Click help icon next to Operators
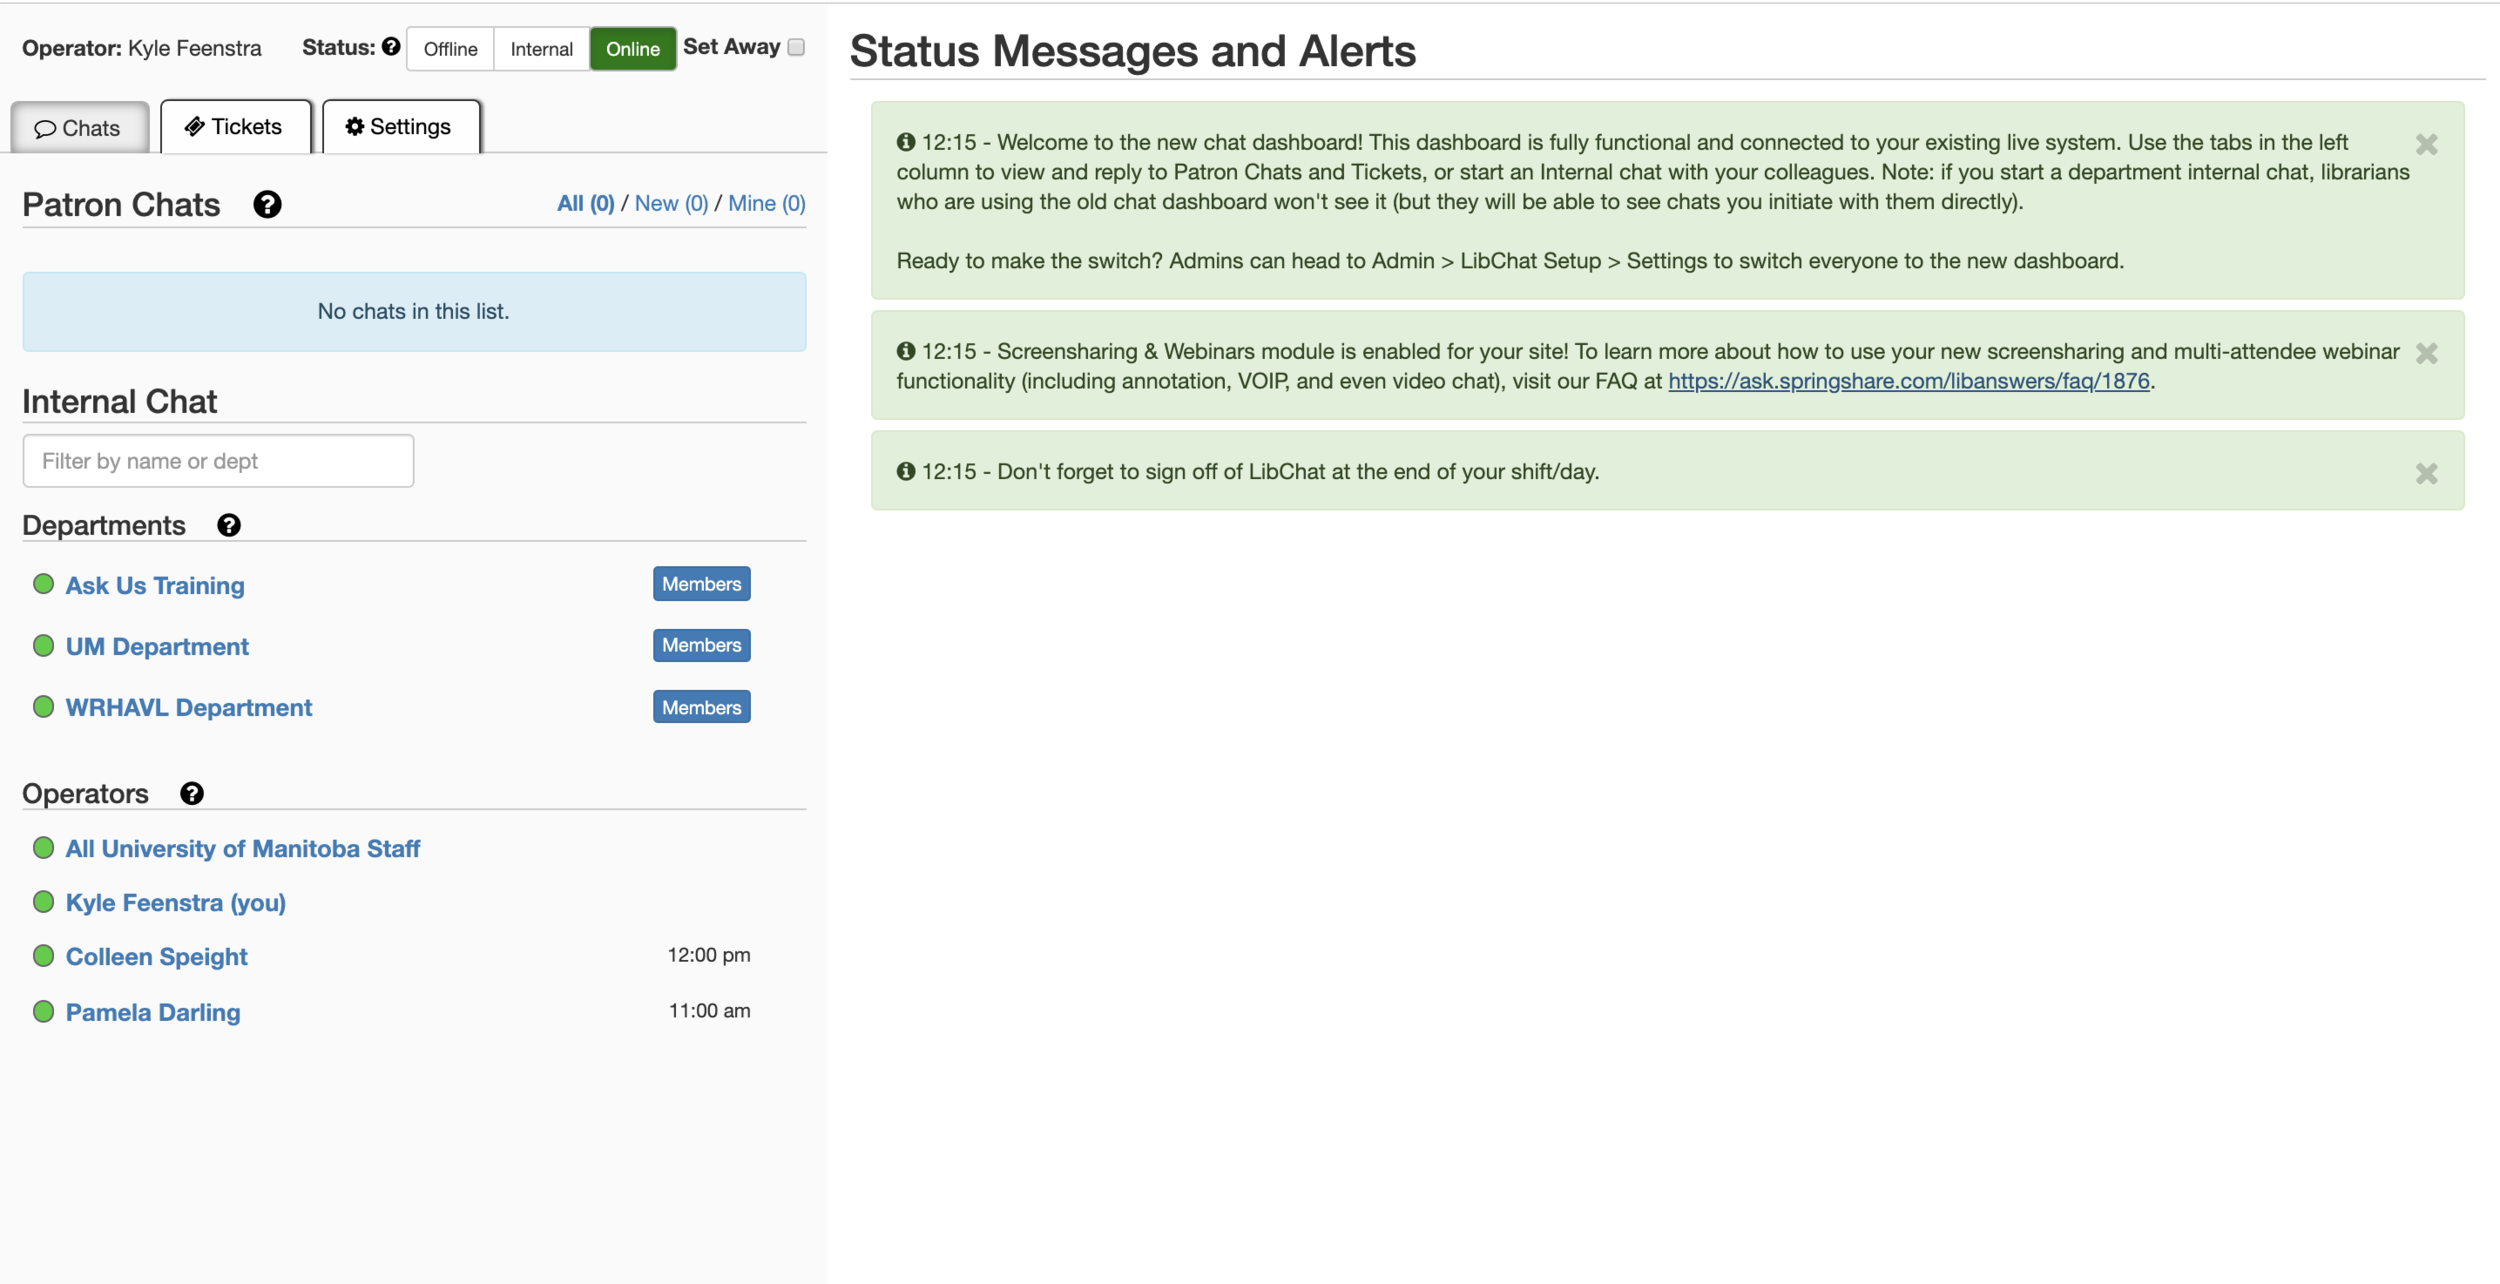This screenshot has height=1284, width=2500. (x=192, y=794)
